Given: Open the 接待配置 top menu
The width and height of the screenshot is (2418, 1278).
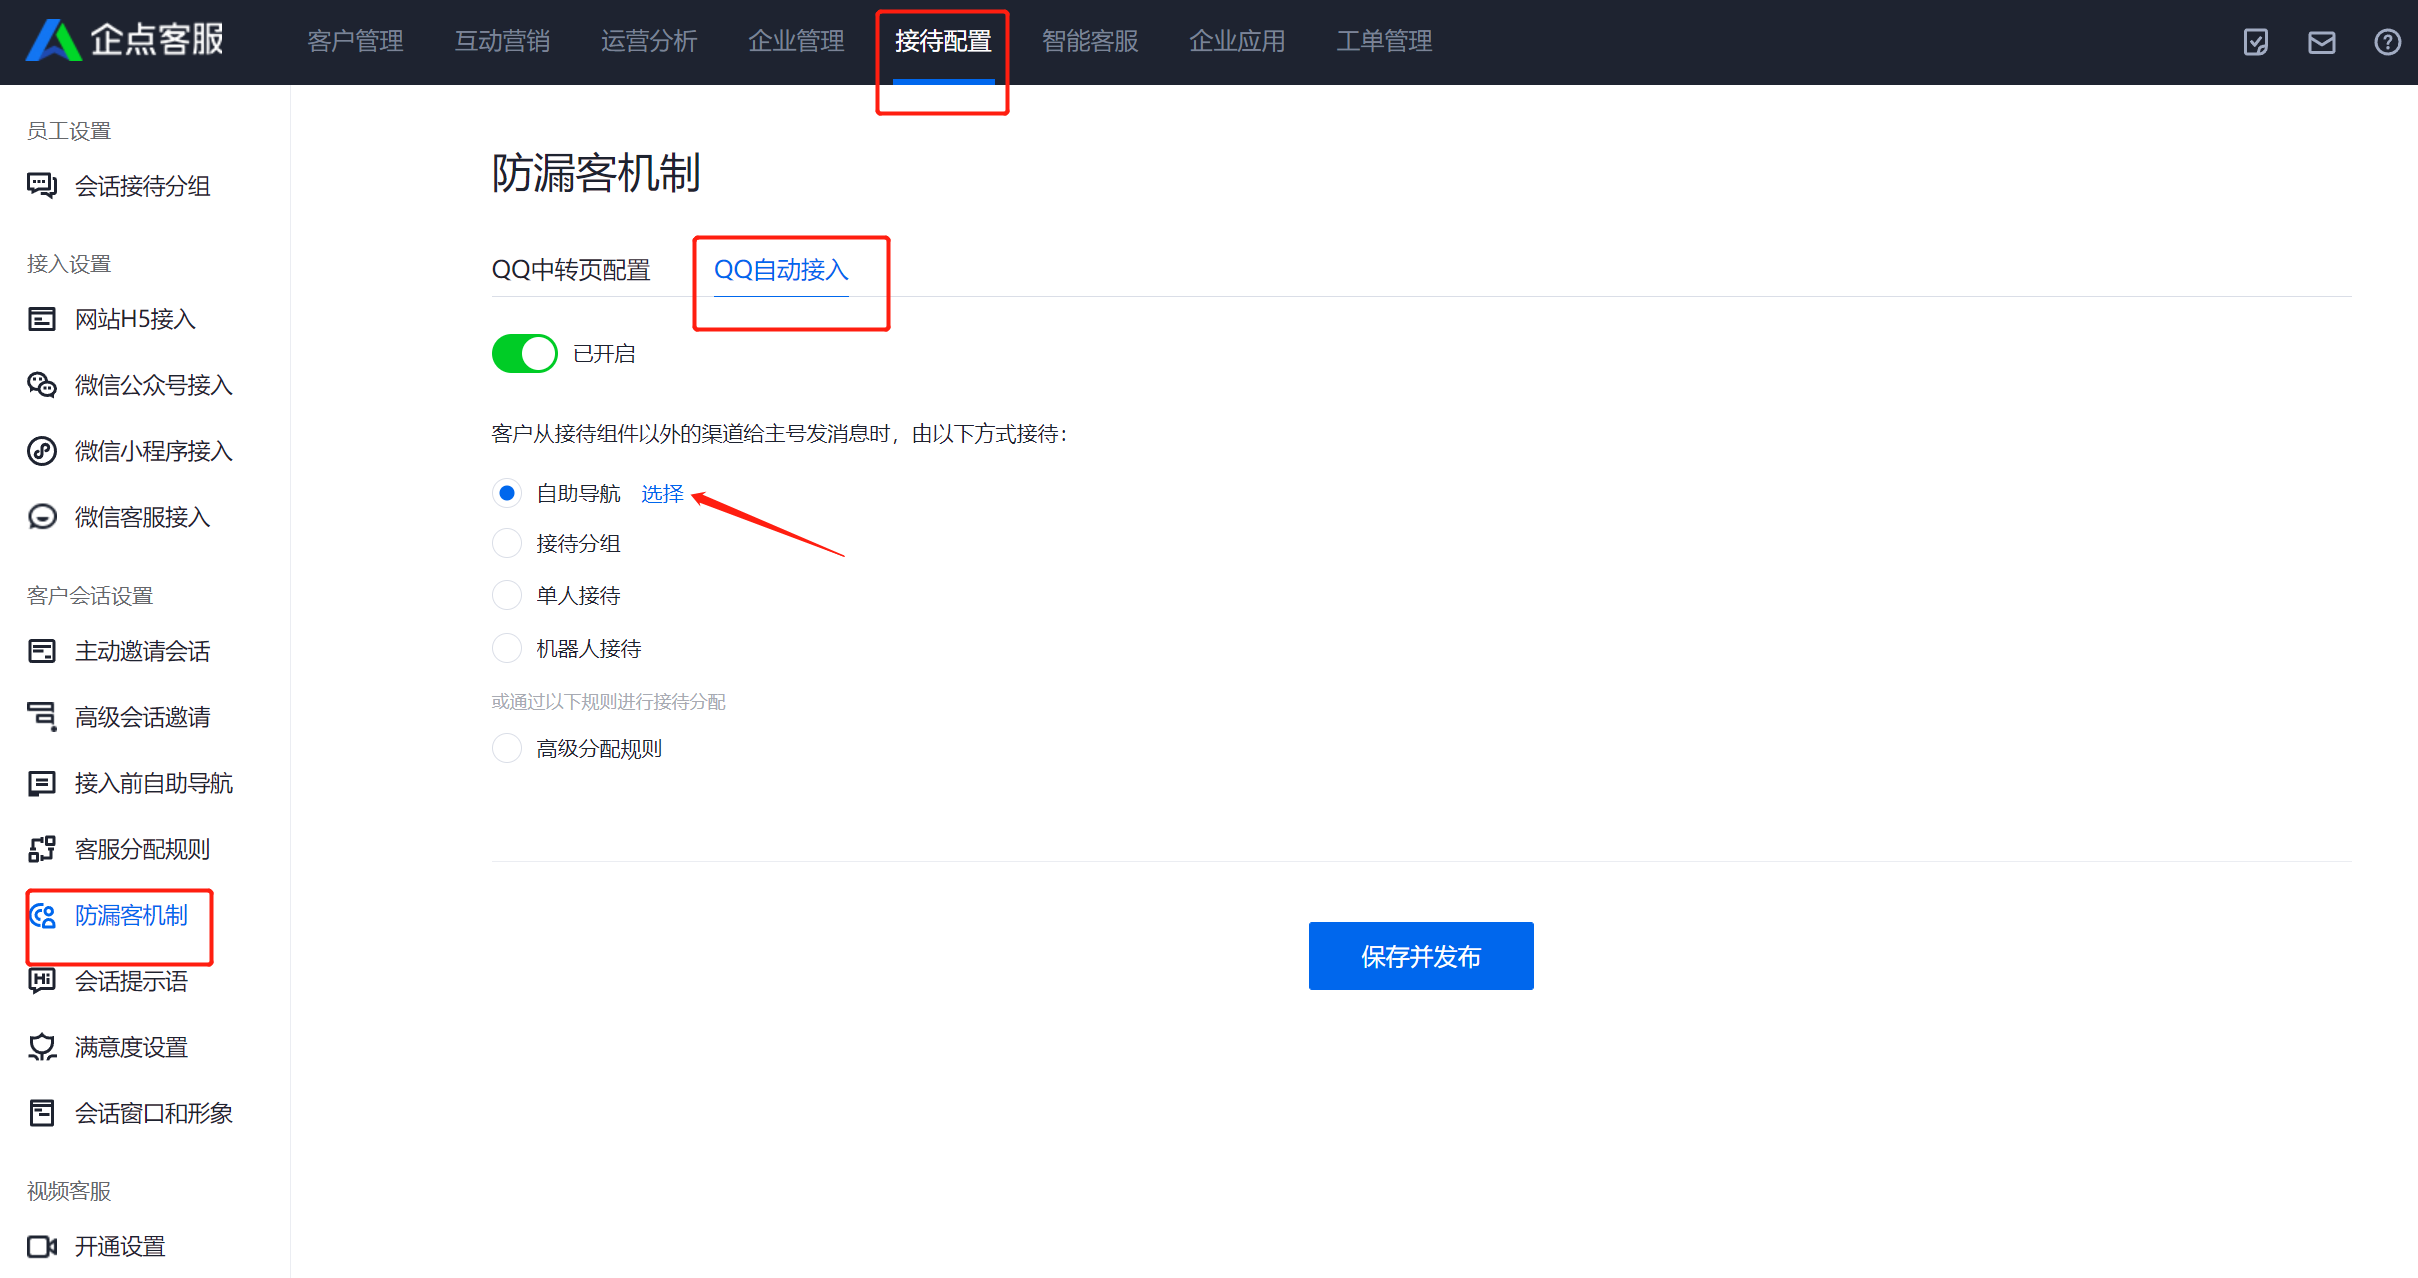Looking at the screenshot, I should pos(943,41).
